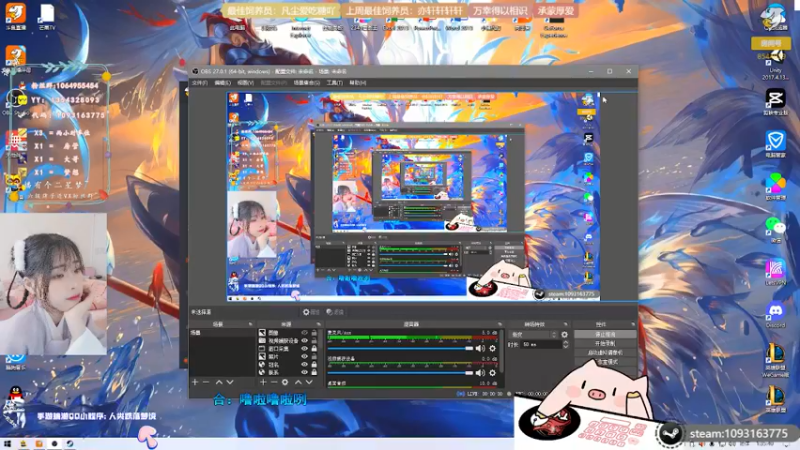This screenshot has width=800, height=450.
Task: Open the 编辑(E) menu in OBS
Action: [222, 83]
